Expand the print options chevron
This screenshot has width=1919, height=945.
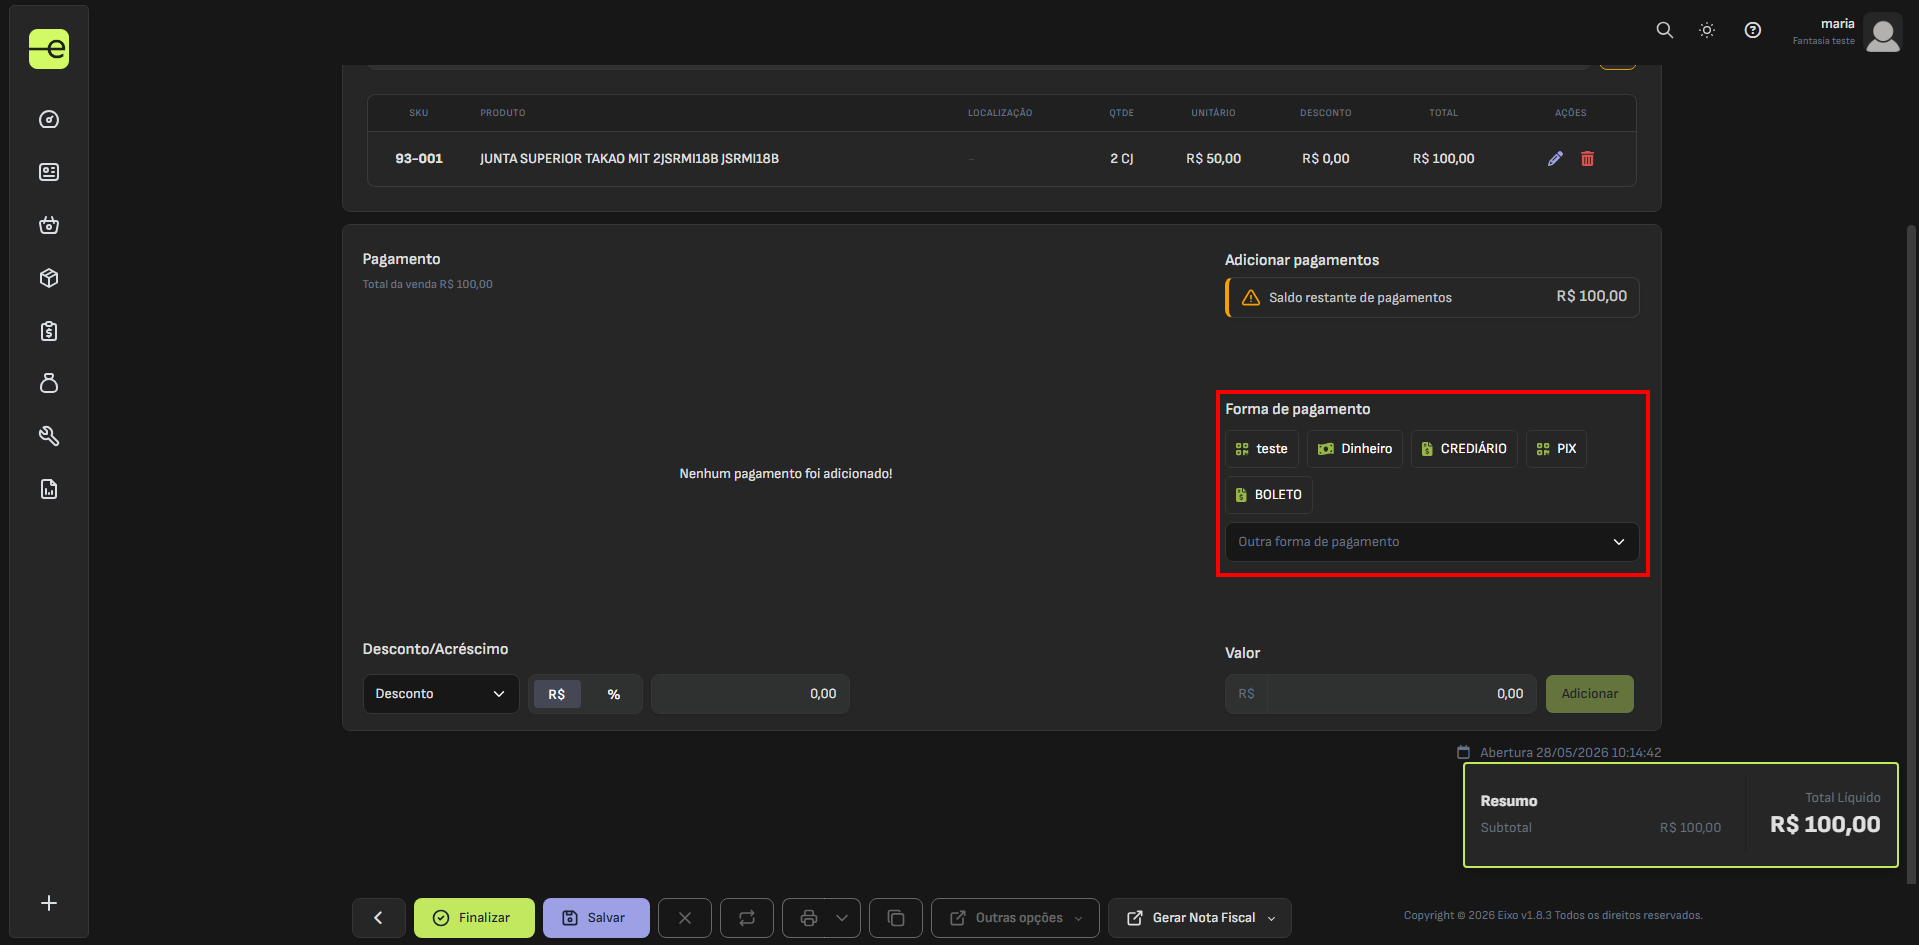842,918
